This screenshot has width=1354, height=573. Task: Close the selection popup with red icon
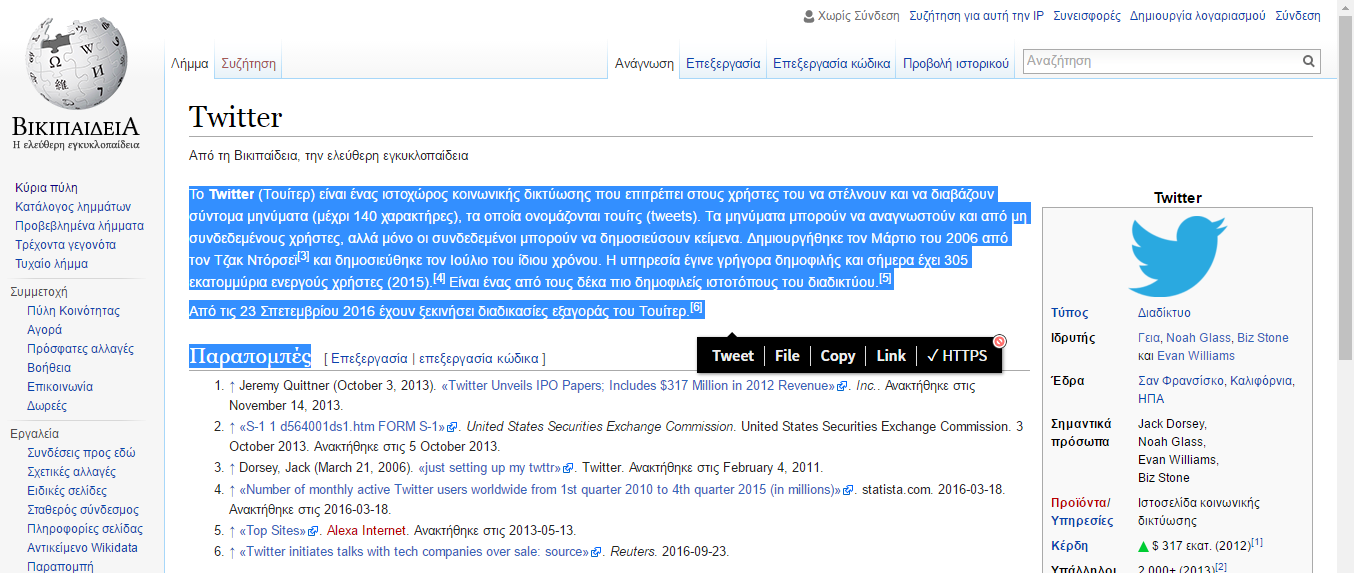999,341
